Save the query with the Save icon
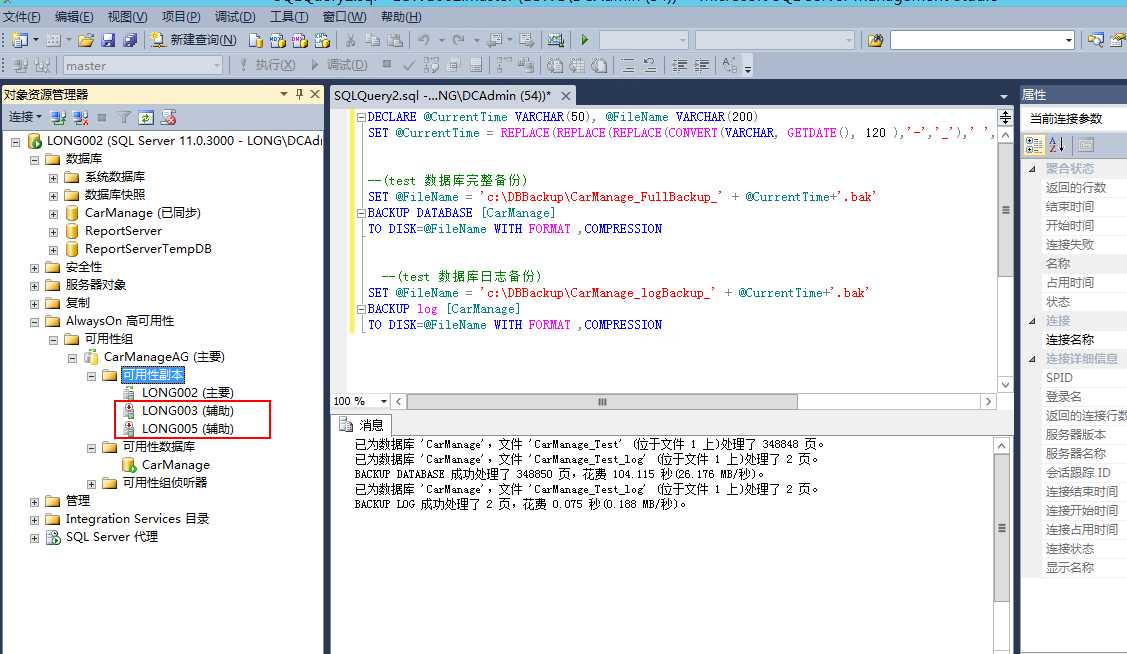1127x654 pixels. [x=108, y=40]
